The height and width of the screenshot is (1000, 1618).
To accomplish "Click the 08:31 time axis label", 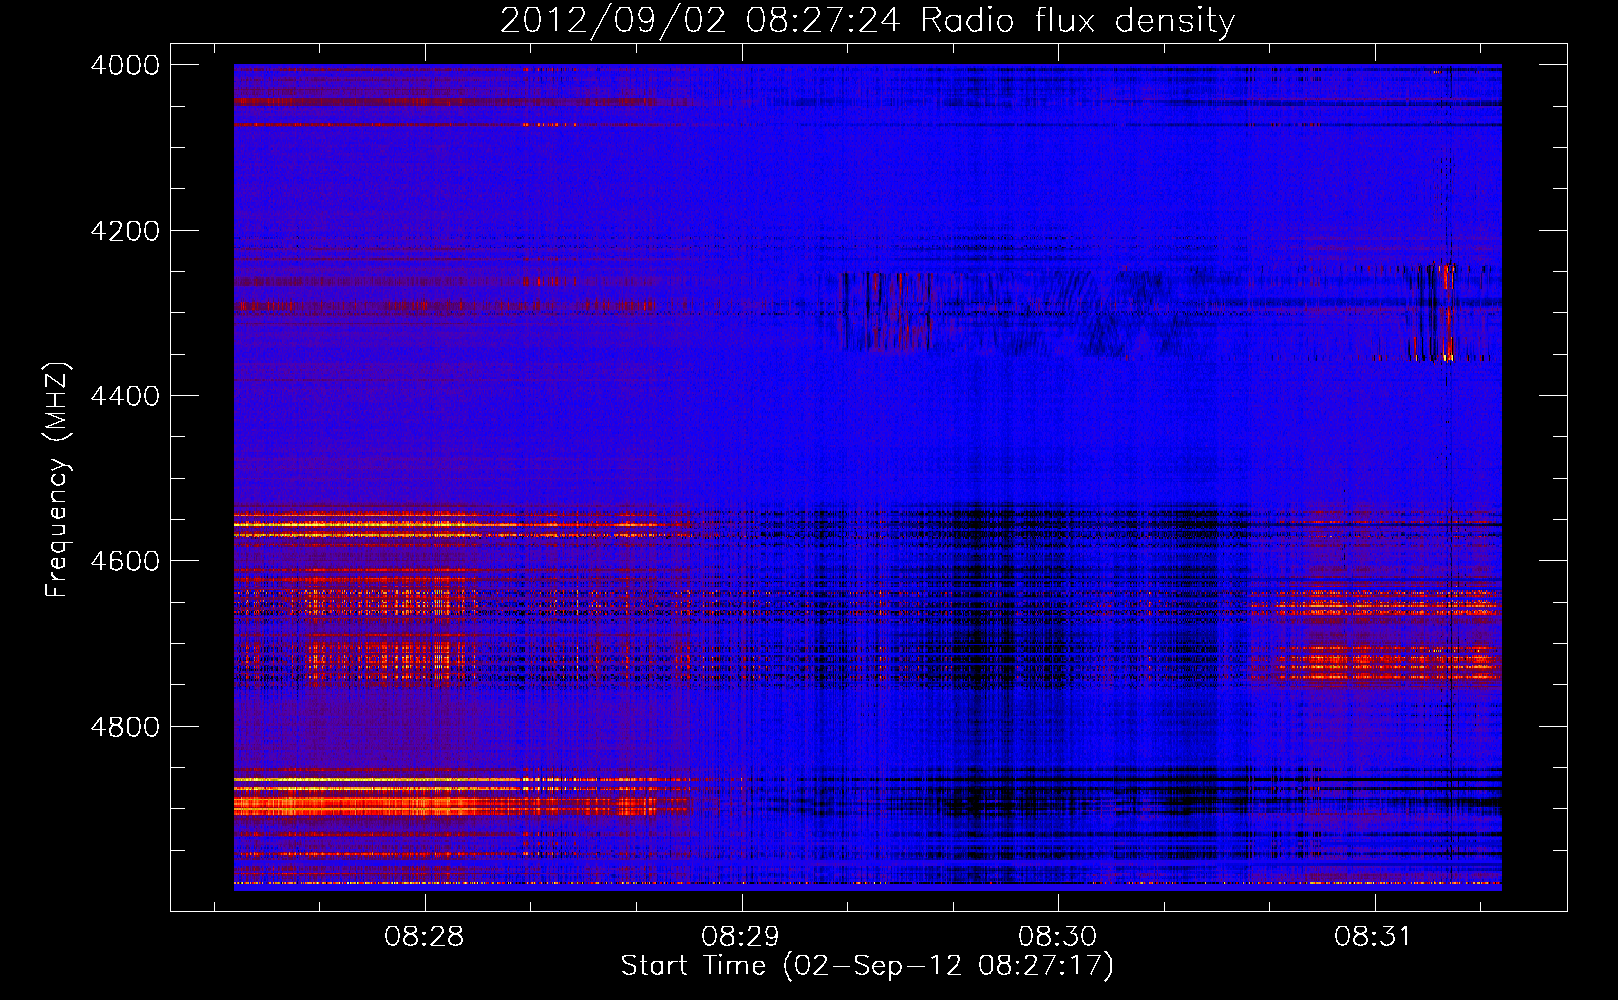I will pos(1374,937).
